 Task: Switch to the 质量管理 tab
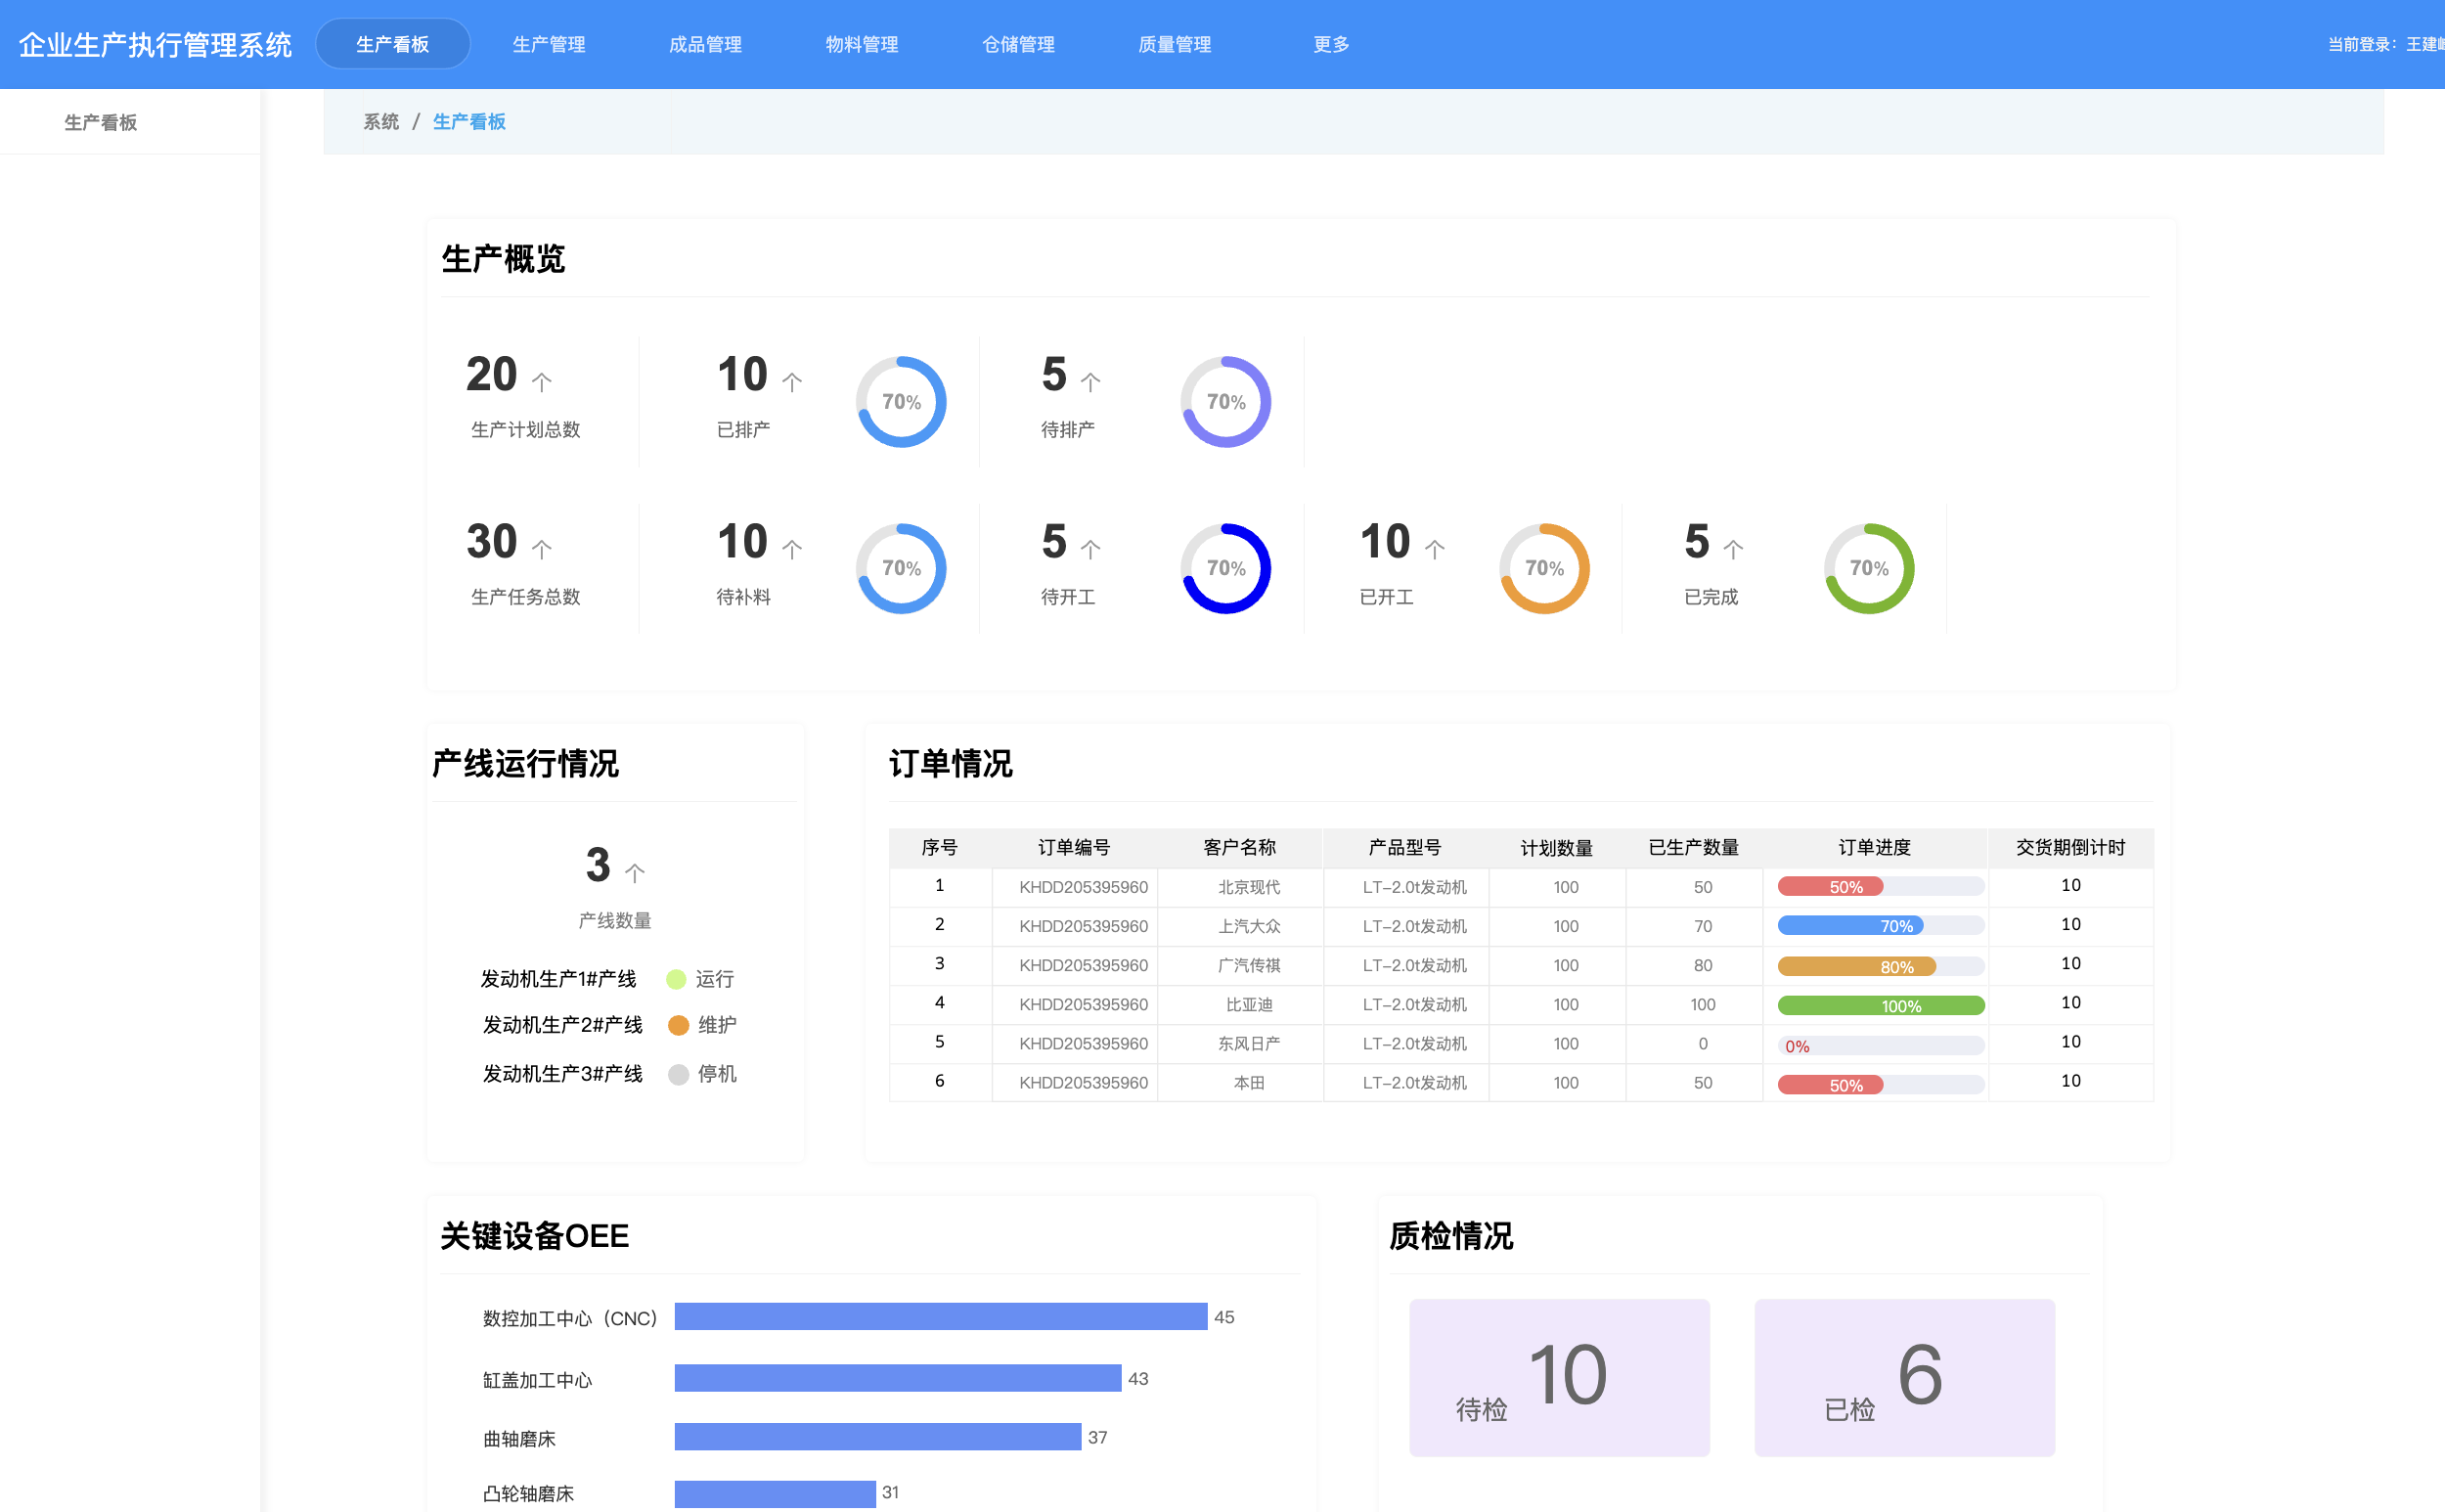tap(1174, 44)
